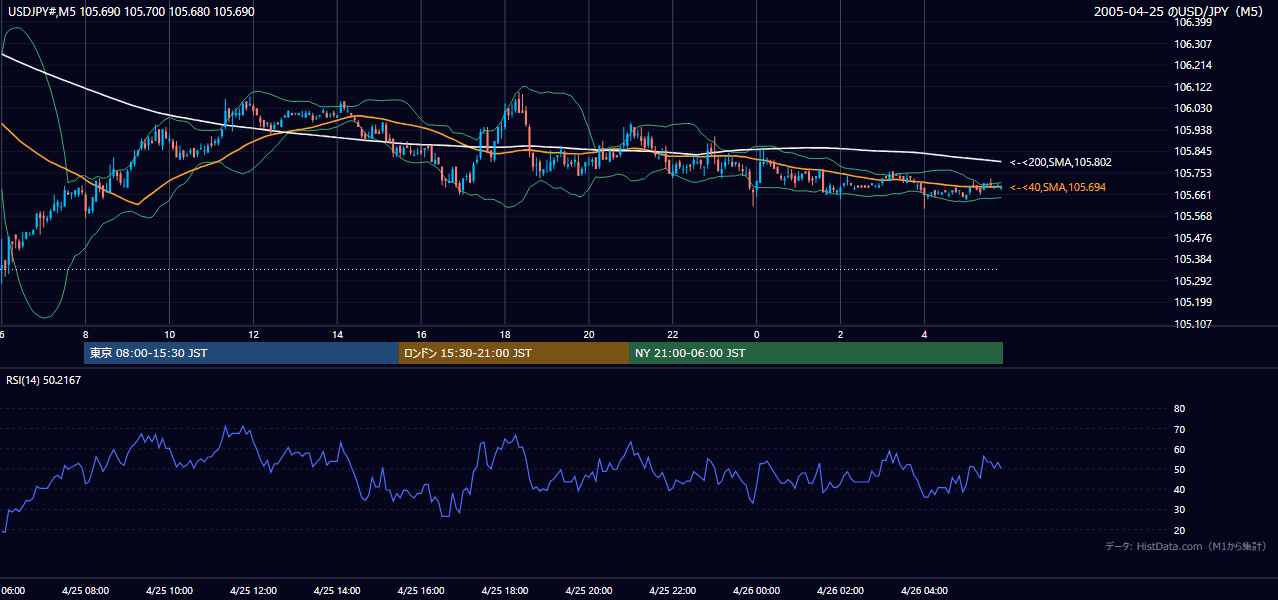The width and height of the screenshot is (1278, 600).
Task: Click hour marker 0 under the price chart
Action: (x=757, y=334)
